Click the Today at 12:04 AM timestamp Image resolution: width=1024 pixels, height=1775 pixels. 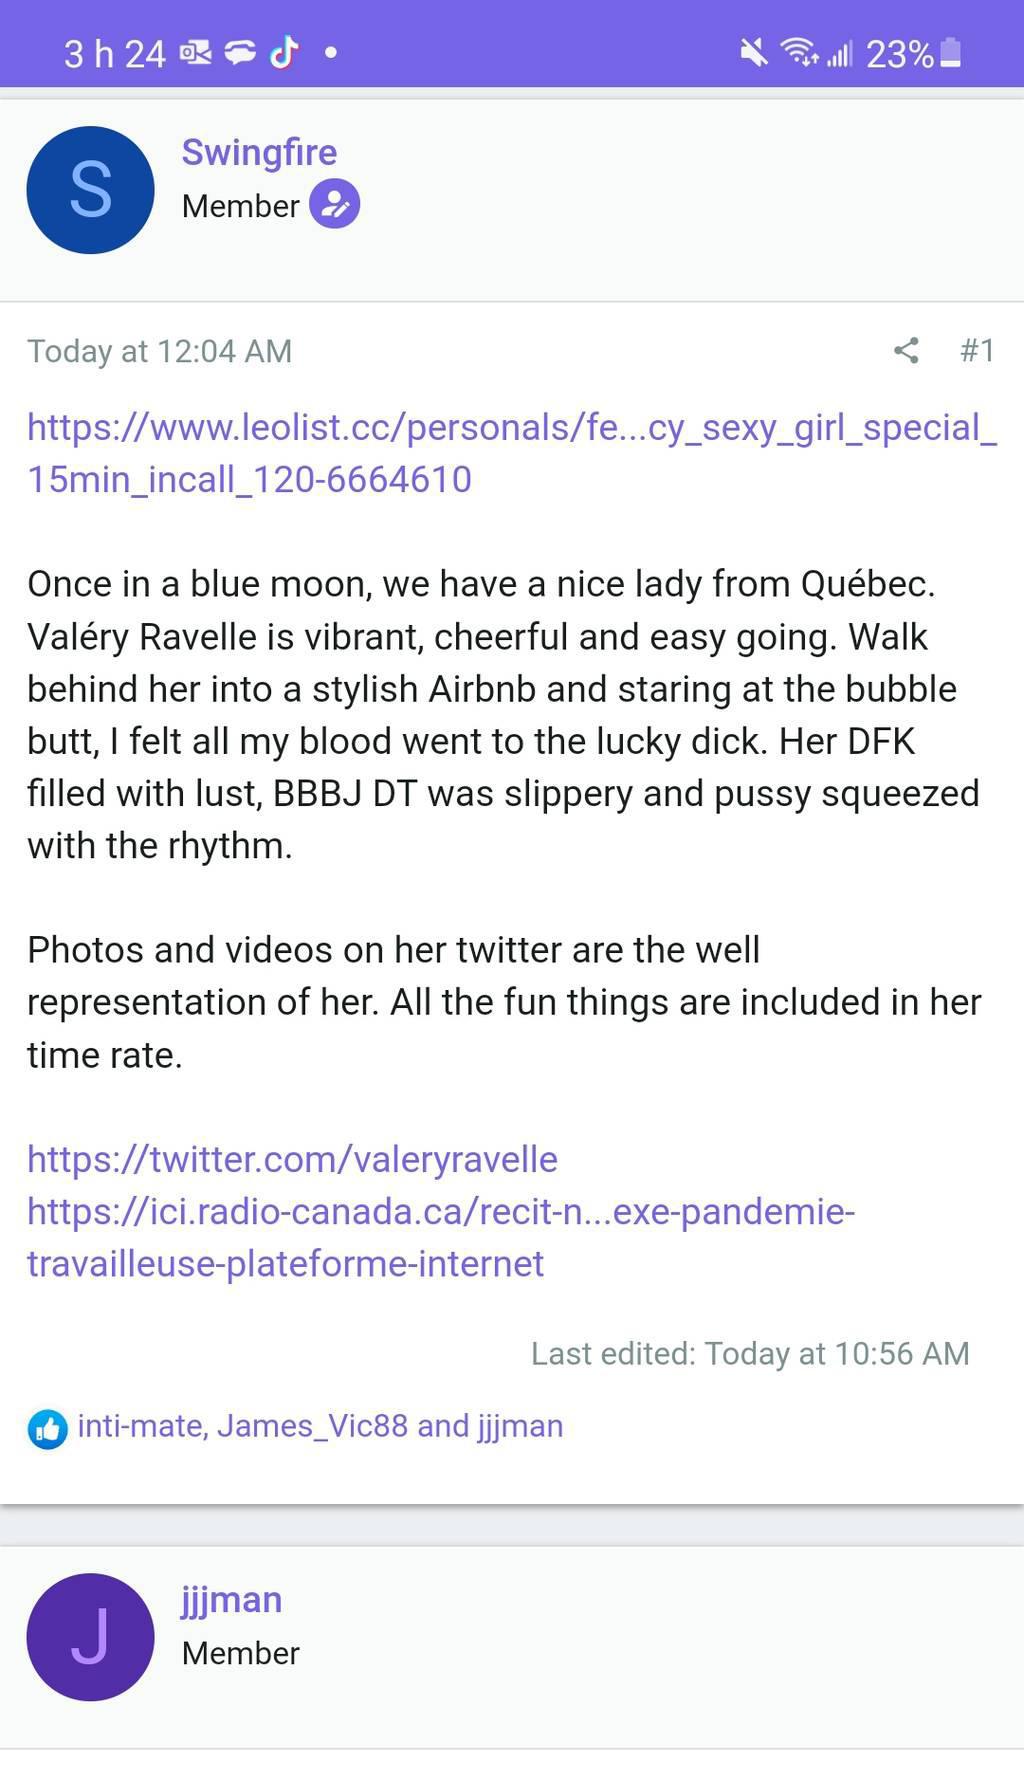(159, 351)
